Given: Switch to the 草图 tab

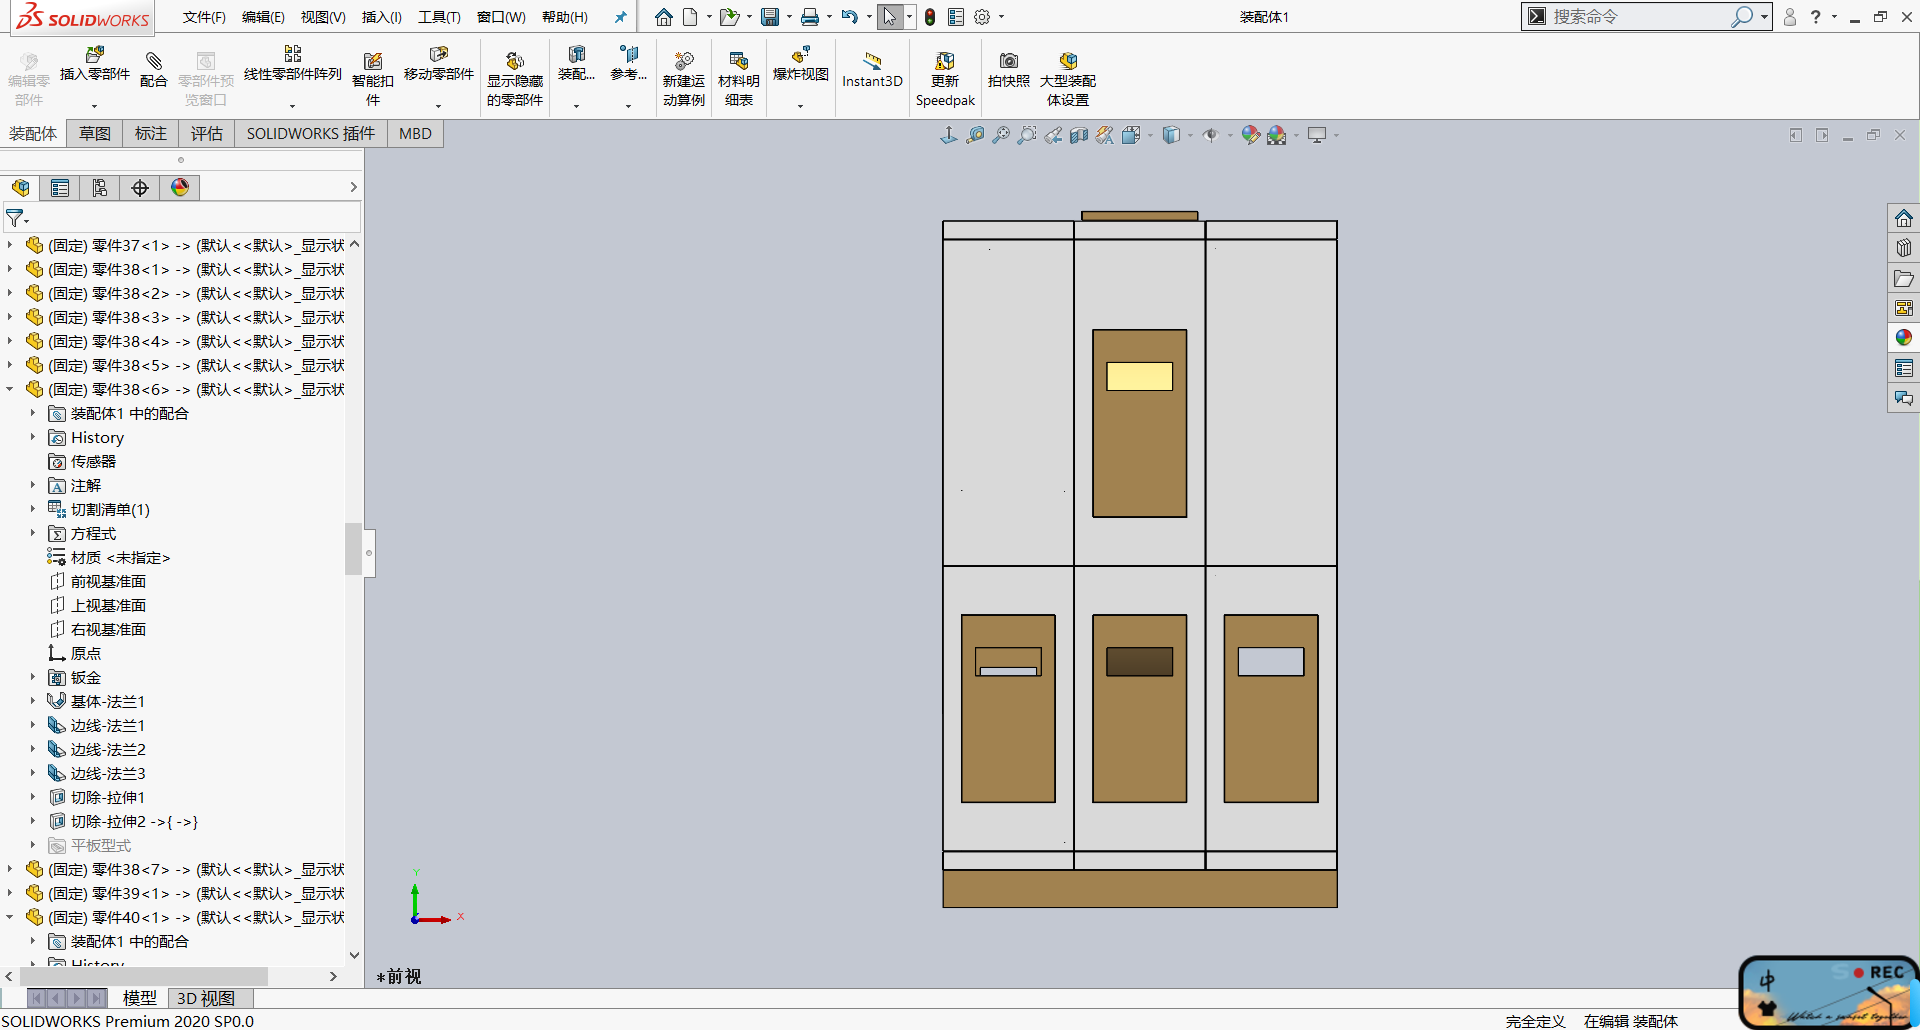Looking at the screenshot, I should click(x=95, y=134).
